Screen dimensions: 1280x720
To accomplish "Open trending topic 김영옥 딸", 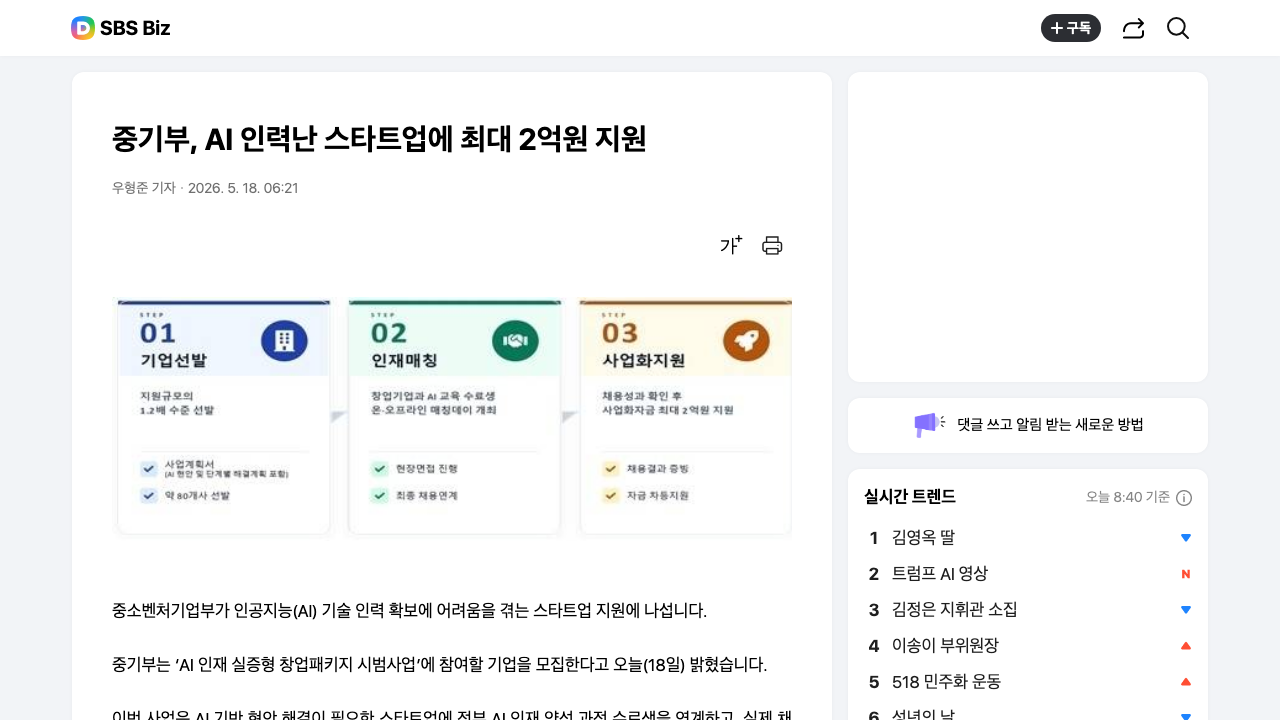I will pos(923,538).
